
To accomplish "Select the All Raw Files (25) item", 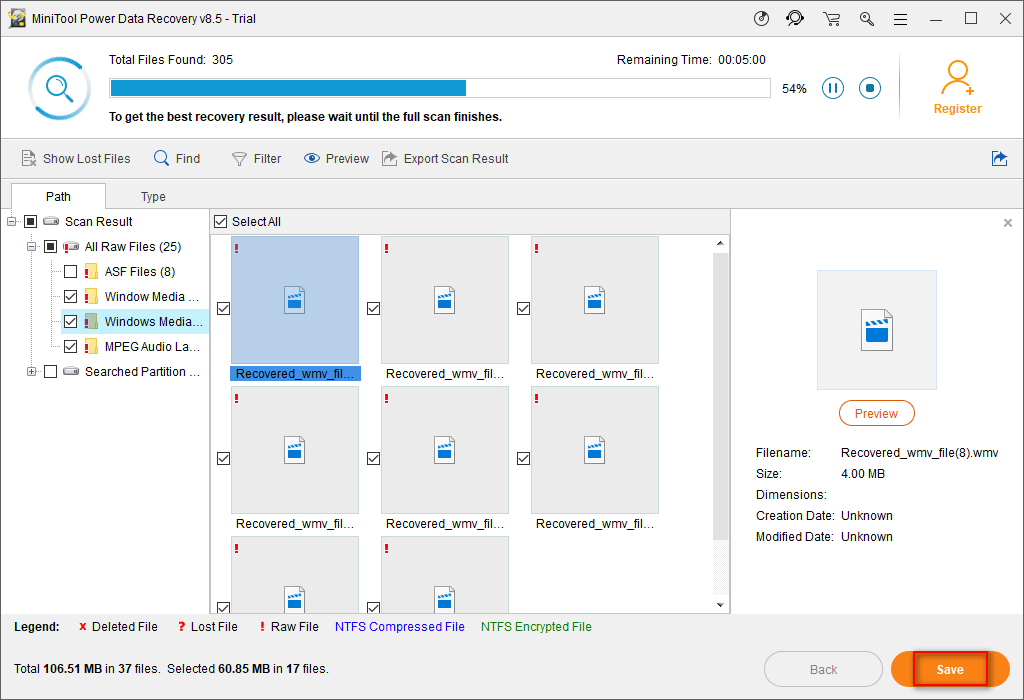I will [x=133, y=247].
